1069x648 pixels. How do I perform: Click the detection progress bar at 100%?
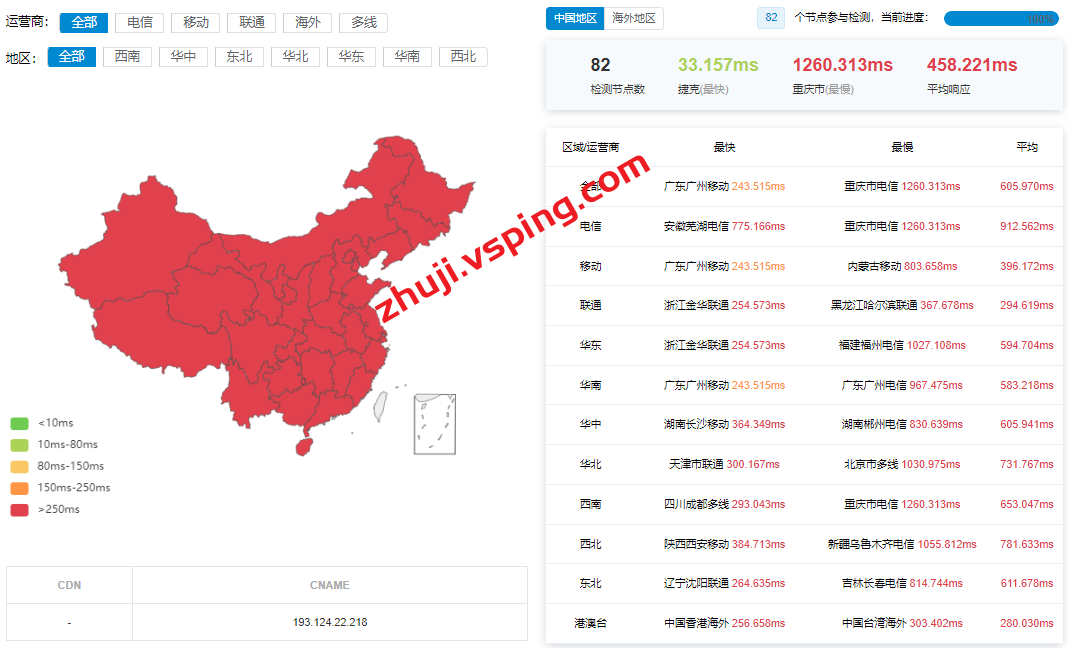[x=1001, y=18]
